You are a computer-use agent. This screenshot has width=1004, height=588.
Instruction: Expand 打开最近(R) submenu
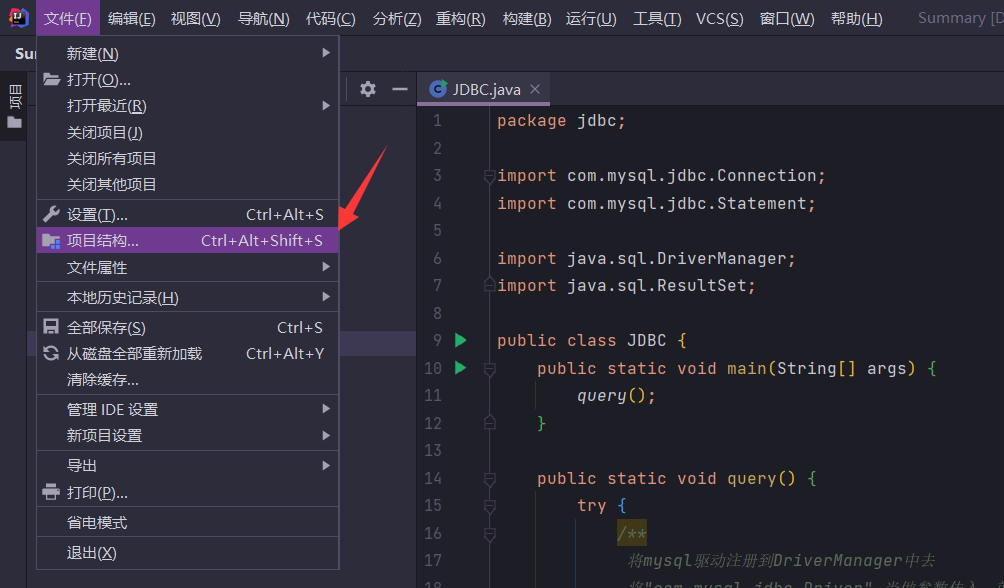click(188, 106)
